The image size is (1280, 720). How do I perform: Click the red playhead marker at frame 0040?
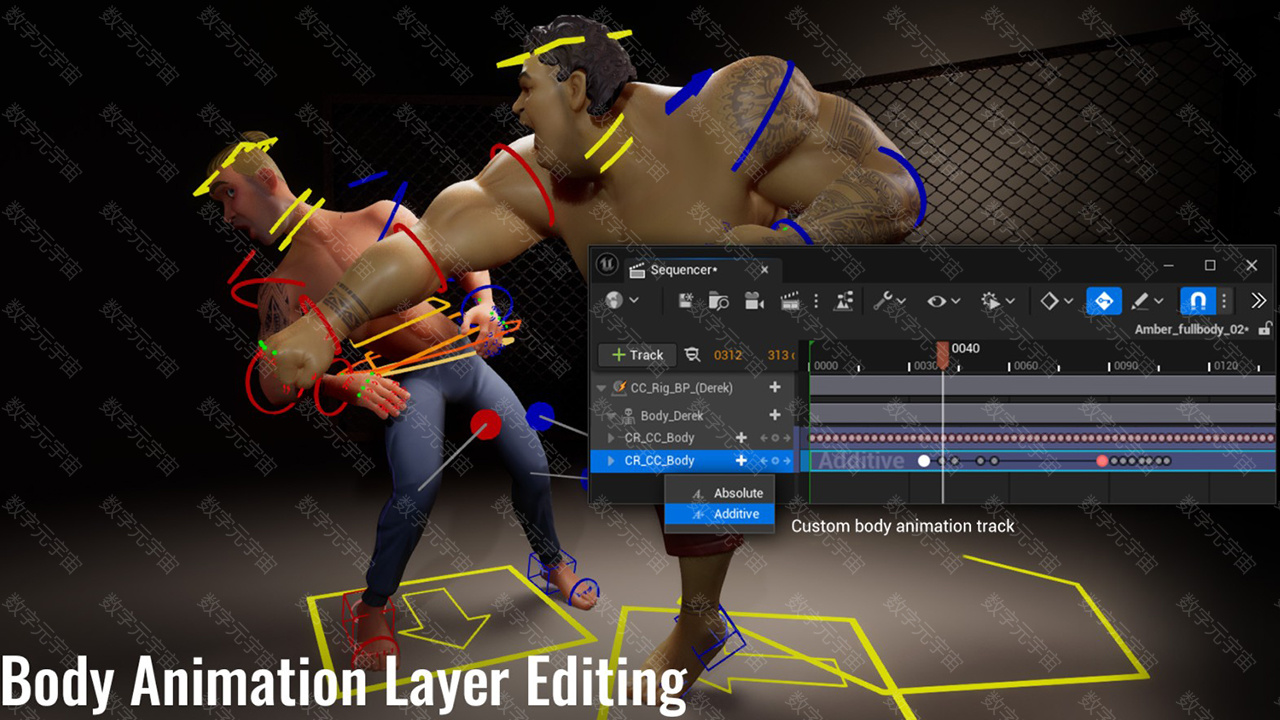pyautogui.click(x=942, y=353)
